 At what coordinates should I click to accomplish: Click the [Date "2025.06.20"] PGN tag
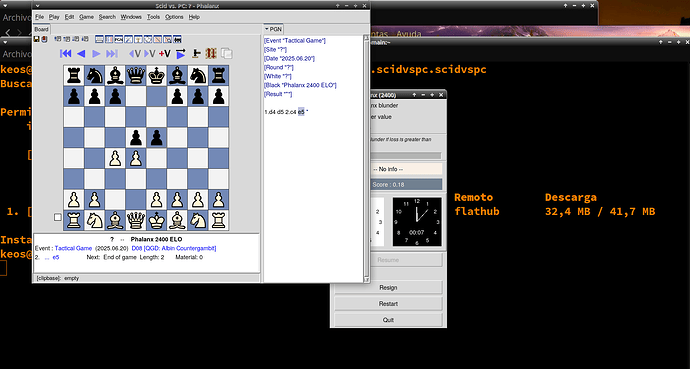pos(289,58)
